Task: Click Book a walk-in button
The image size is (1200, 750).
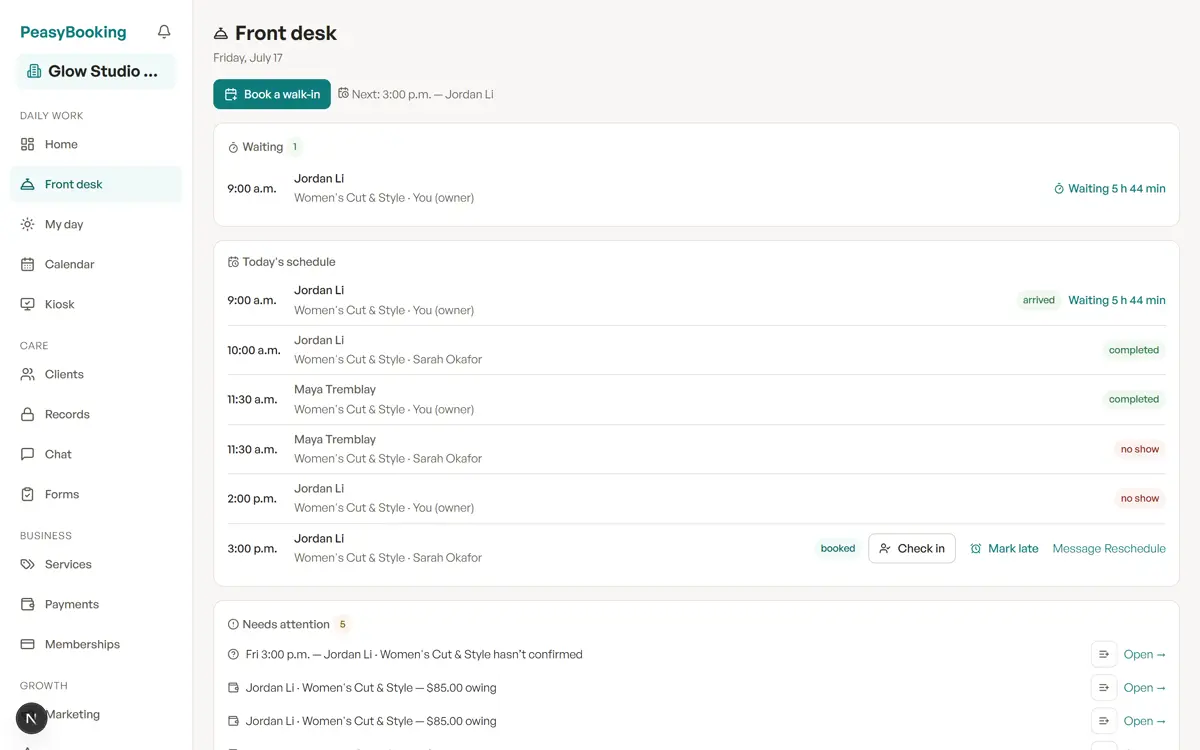Action: (272, 94)
